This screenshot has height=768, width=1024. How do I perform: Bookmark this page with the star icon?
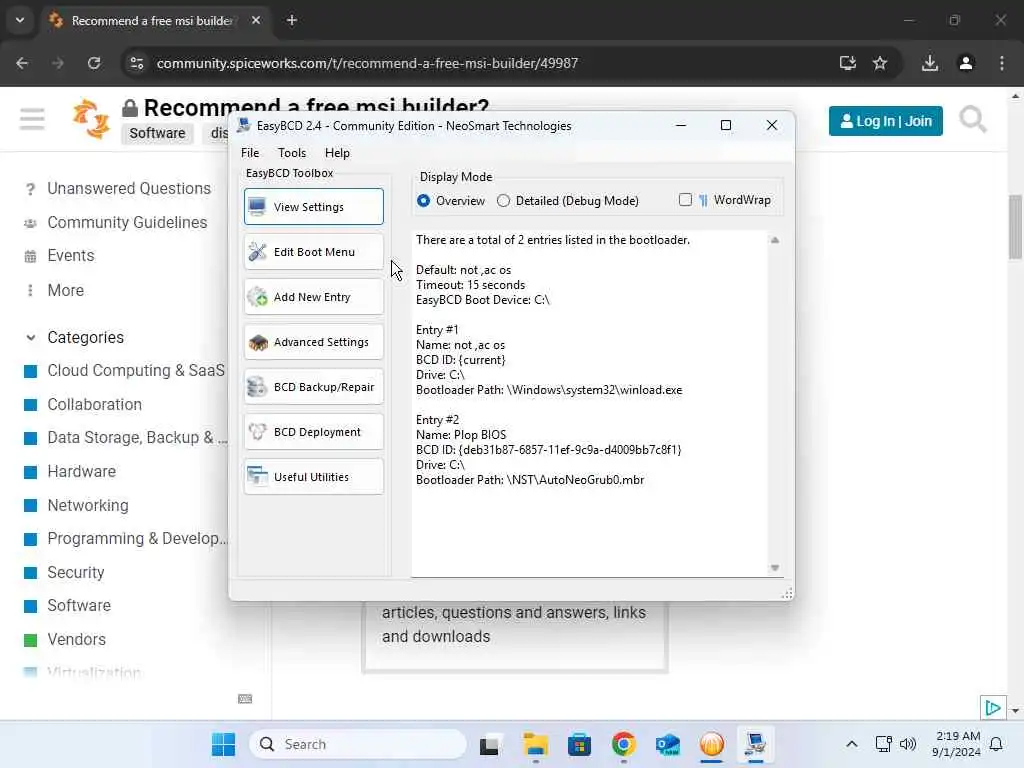(880, 63)
